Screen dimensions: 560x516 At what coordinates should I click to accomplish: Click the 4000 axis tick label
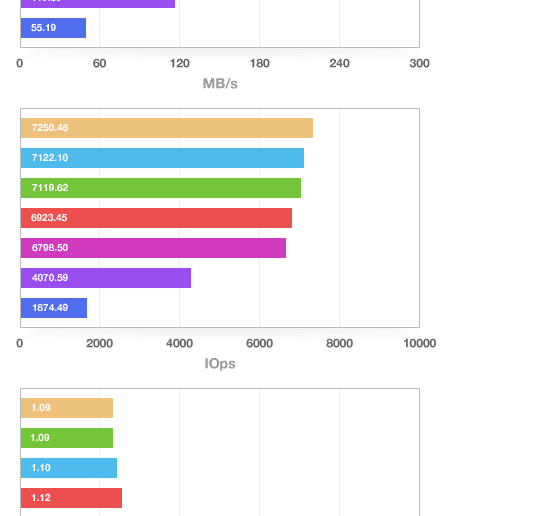click(179, 344)
